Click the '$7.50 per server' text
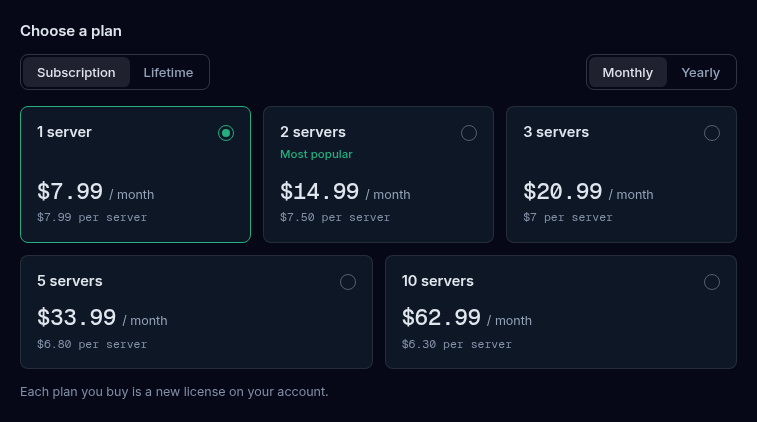Screen dimensions: 757x422 335,217
